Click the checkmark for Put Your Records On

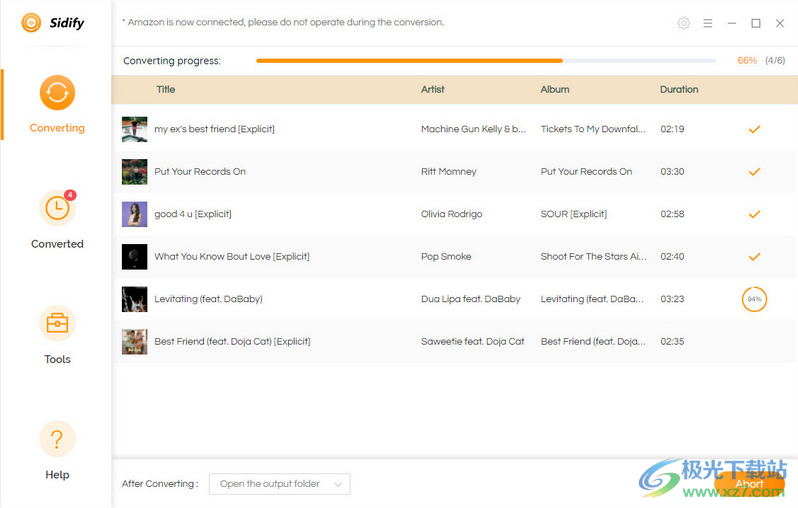tap(754, 172)
